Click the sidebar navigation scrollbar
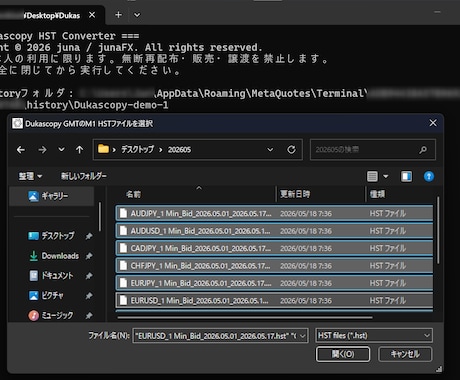The width and height of the screenshot is (460, 380). pyautogui.click(x=100, y=217)
